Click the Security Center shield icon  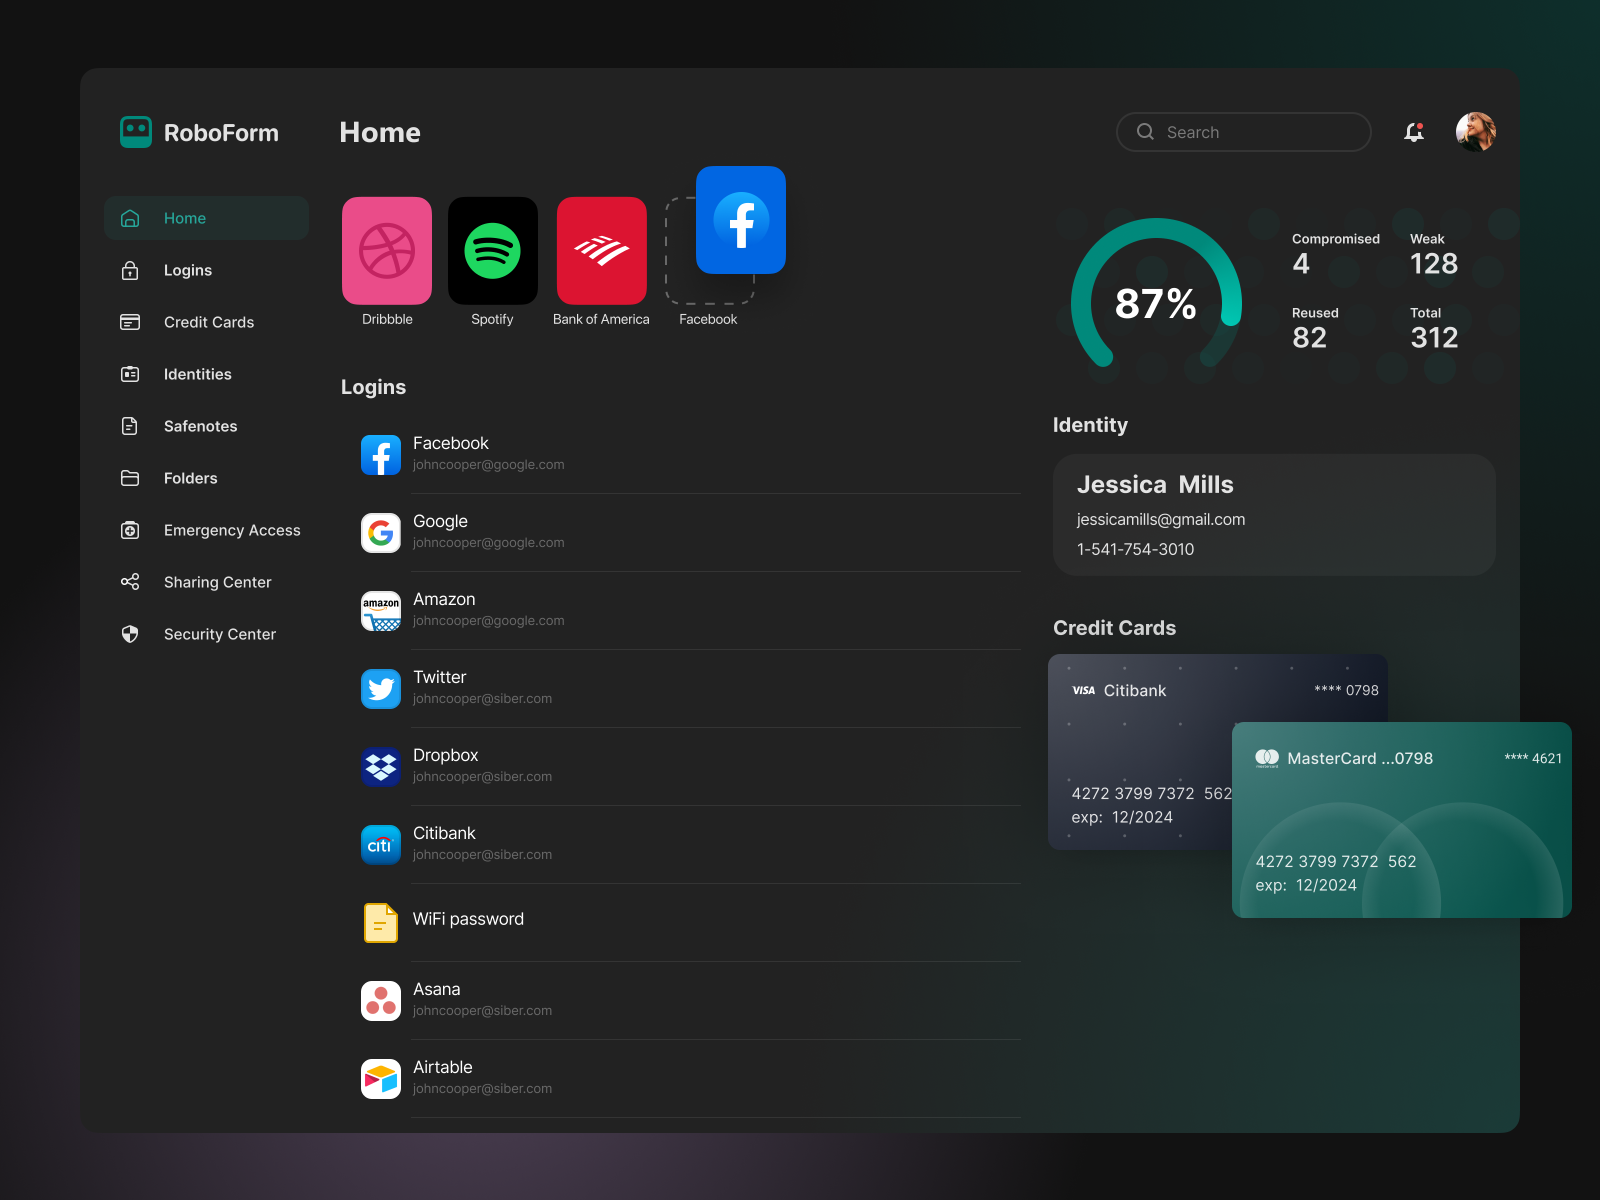point(130,634)
